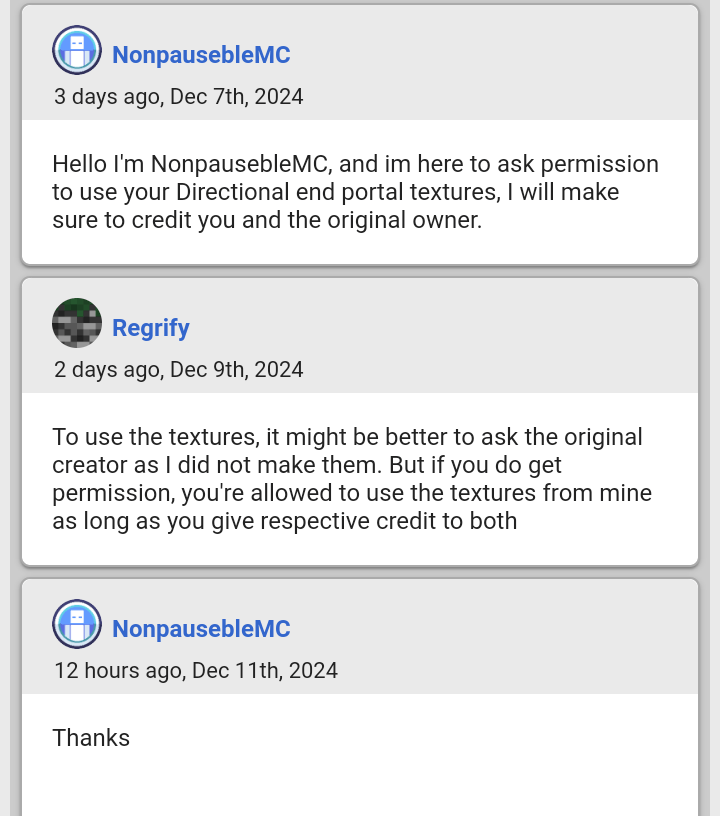Image resolution: width=720 pixels, height=816 pixels.
Task: Open NonpausebleMC's avatar beside the Thanks reply
Action: pos(77,624)
